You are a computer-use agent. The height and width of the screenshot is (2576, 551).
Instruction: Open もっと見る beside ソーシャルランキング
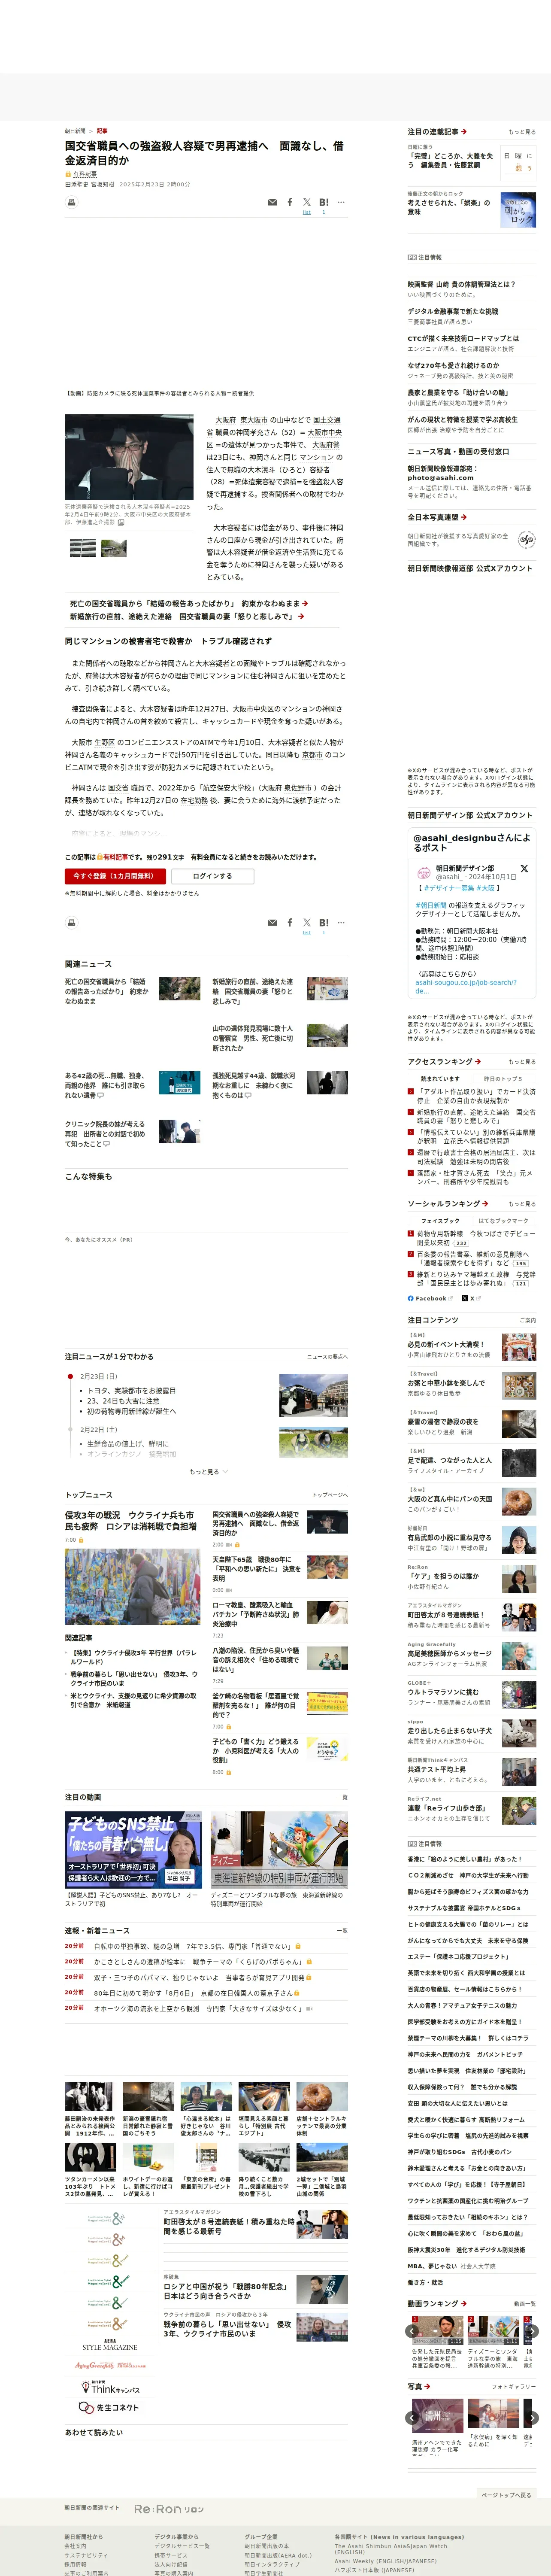[x=521, y=1204]
